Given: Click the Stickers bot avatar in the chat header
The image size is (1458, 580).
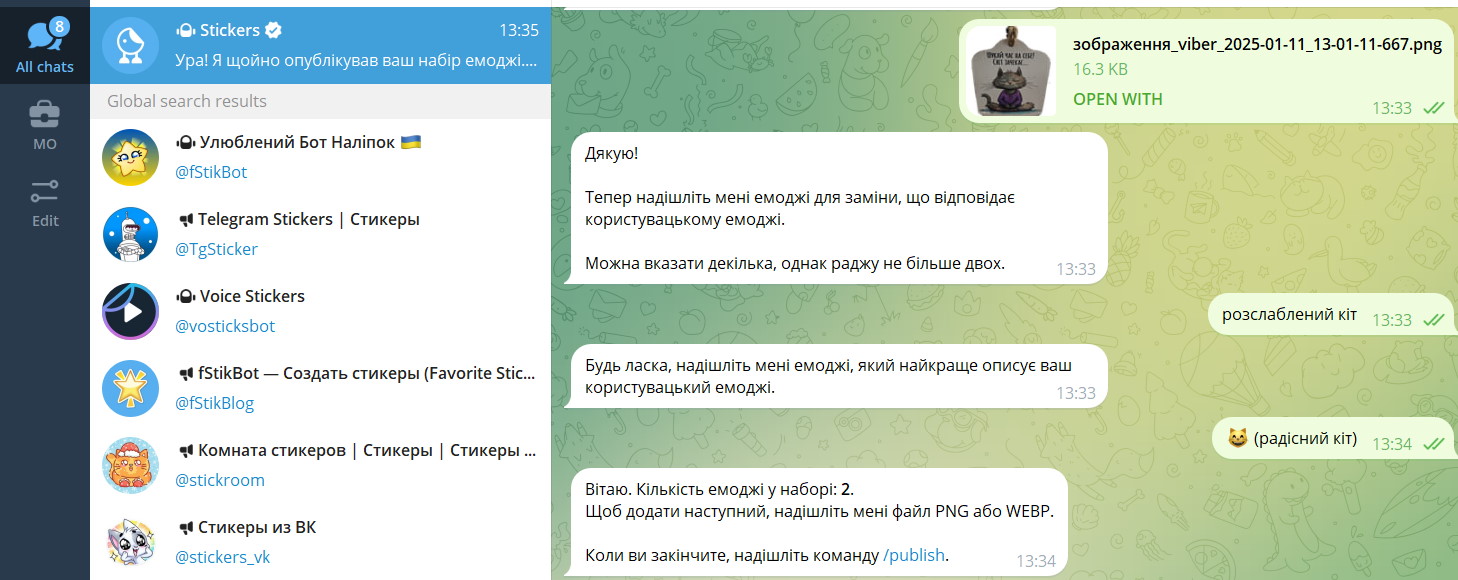Looking at the screenshot, I should 130,45.
